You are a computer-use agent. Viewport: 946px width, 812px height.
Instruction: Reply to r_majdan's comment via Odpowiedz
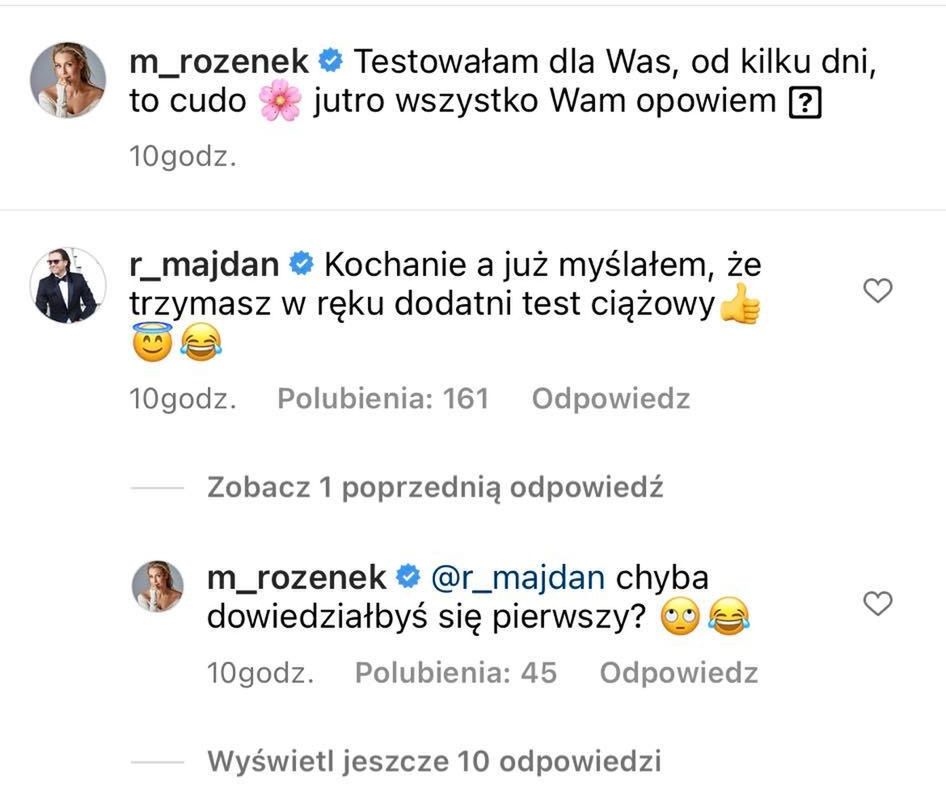610,399
